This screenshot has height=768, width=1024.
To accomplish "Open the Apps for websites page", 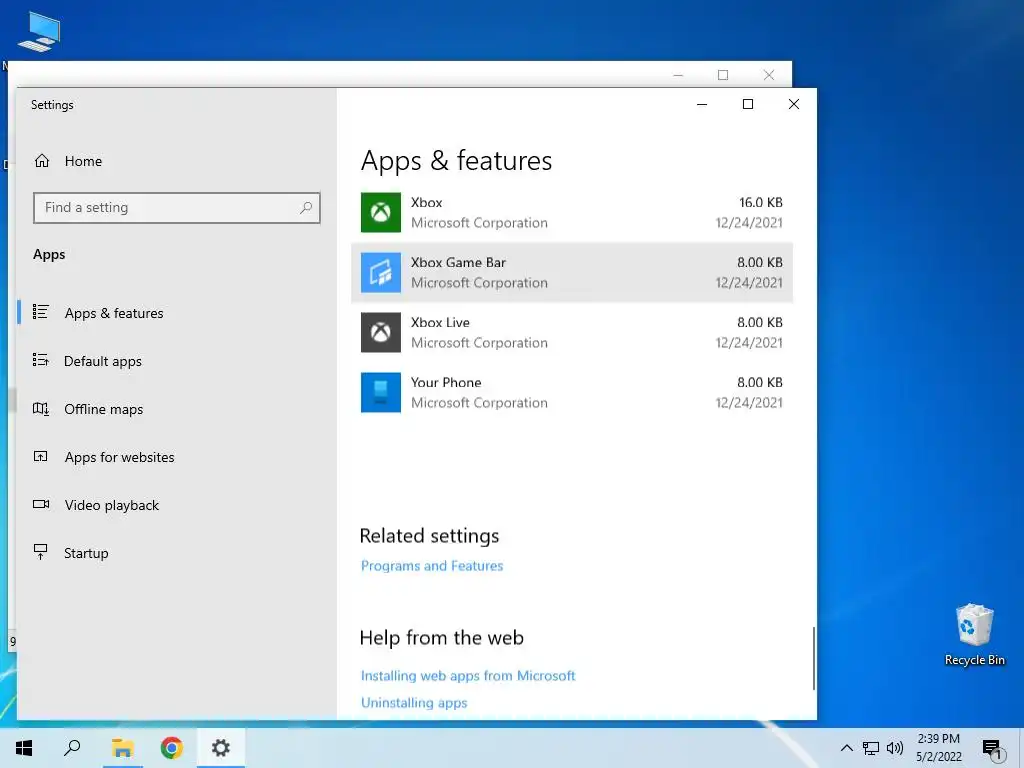I will 120,457.
